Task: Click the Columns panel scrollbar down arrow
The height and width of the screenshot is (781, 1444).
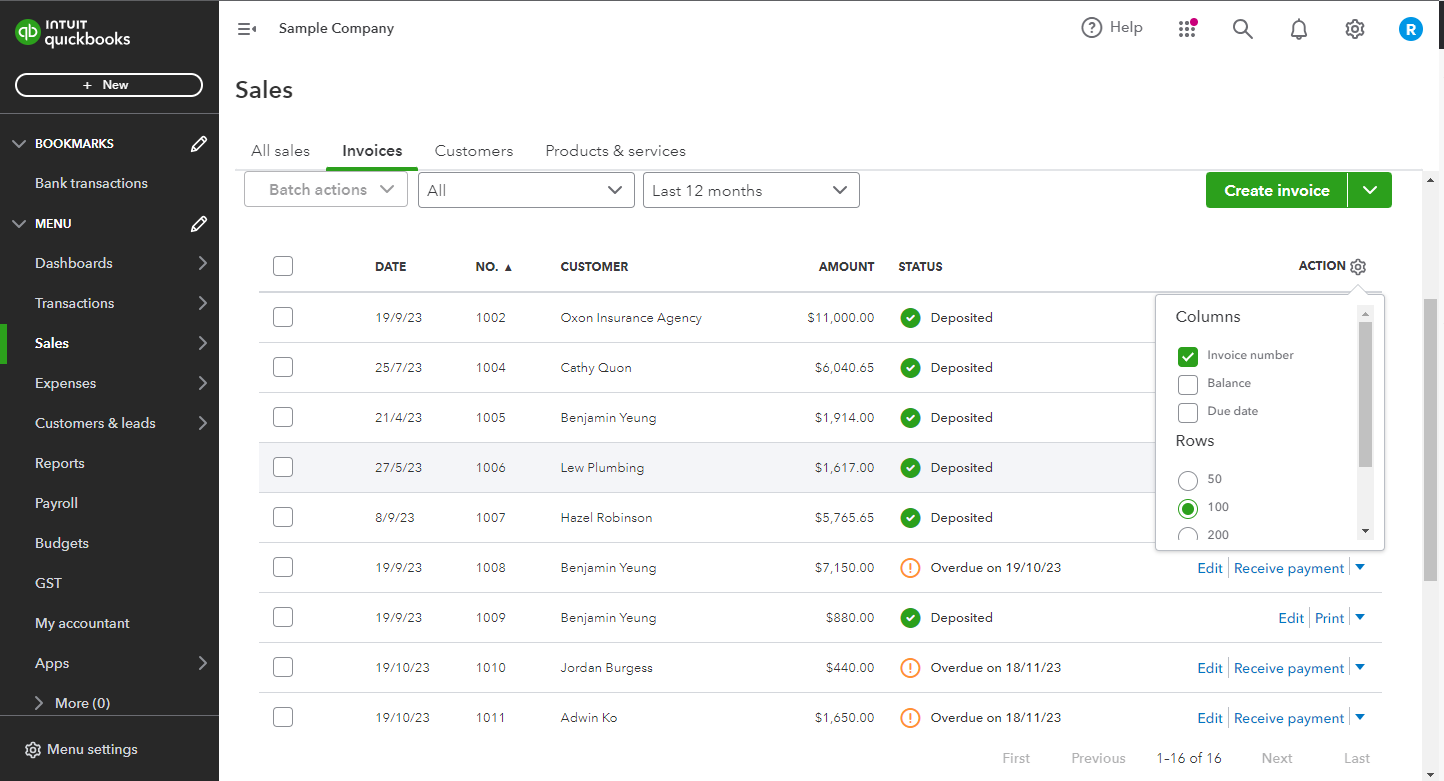Action: [1366, 531]
